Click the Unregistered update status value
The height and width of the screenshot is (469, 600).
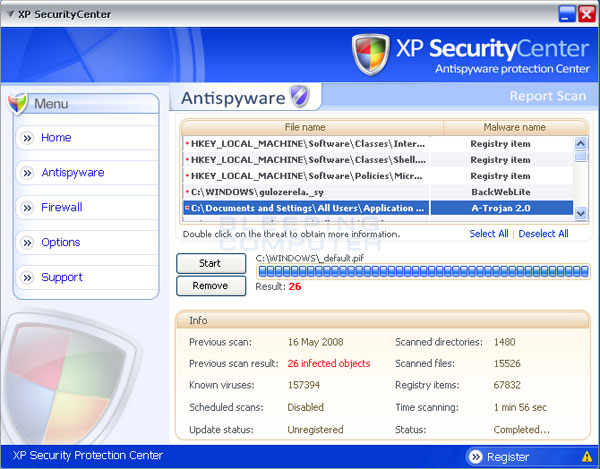coord(315,430)
